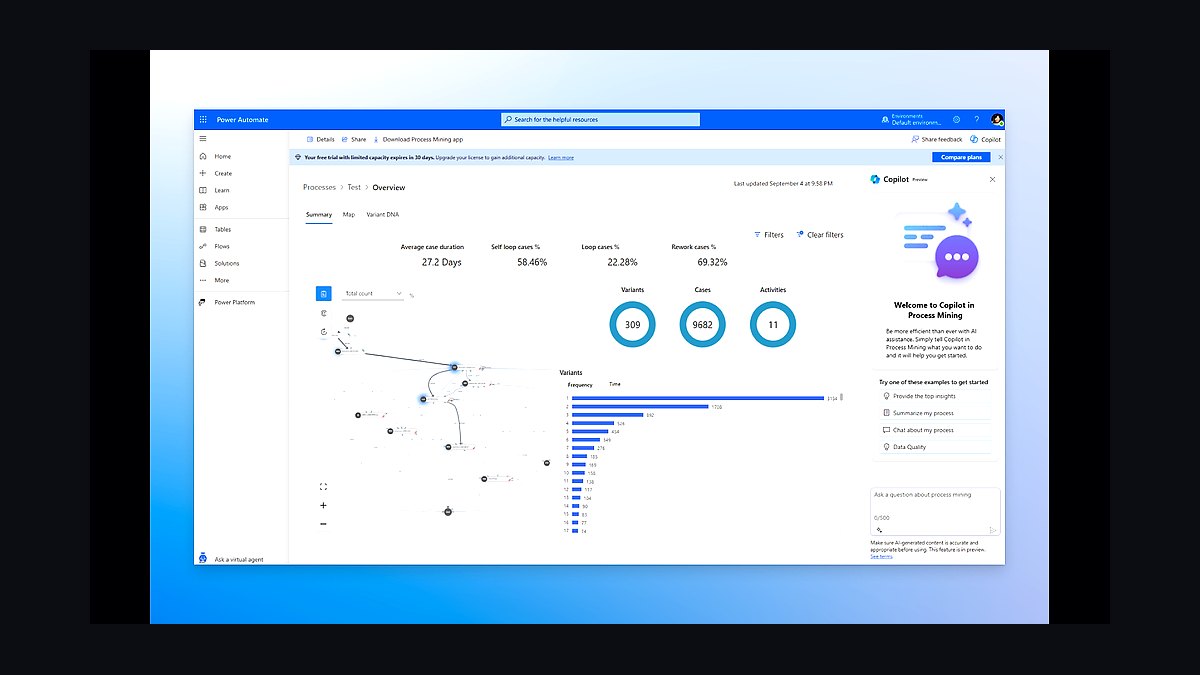Open the See terms link
The height and width of the screenshot is (675, 1200).
tap(881, 556)
